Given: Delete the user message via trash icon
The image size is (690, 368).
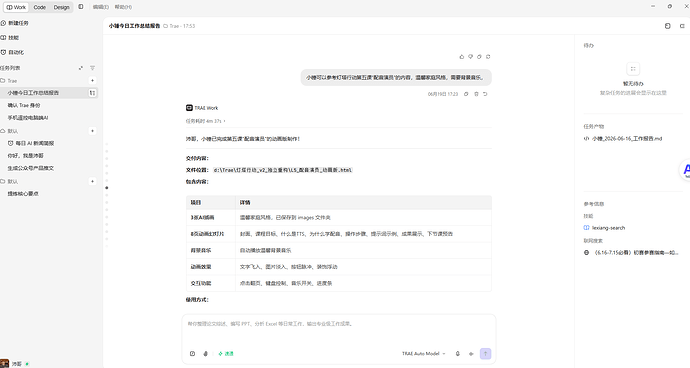Looking at the screenshot, I should 476,94.
